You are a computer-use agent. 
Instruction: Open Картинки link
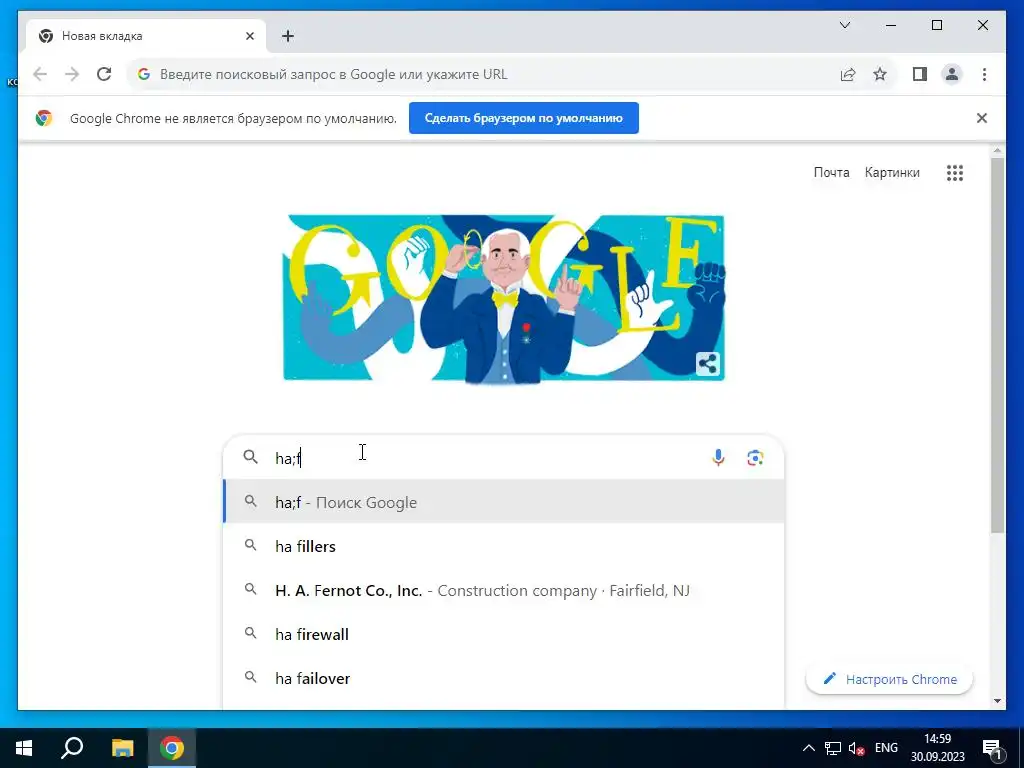click(x=892, y=172)
